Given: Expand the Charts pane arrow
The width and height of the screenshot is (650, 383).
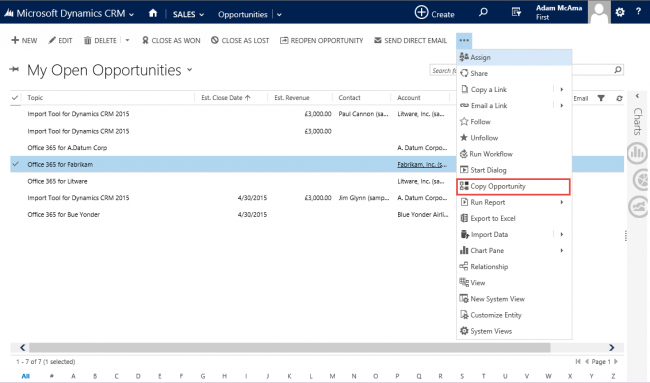Looking at the screenshot, I should tap(638, 96).
